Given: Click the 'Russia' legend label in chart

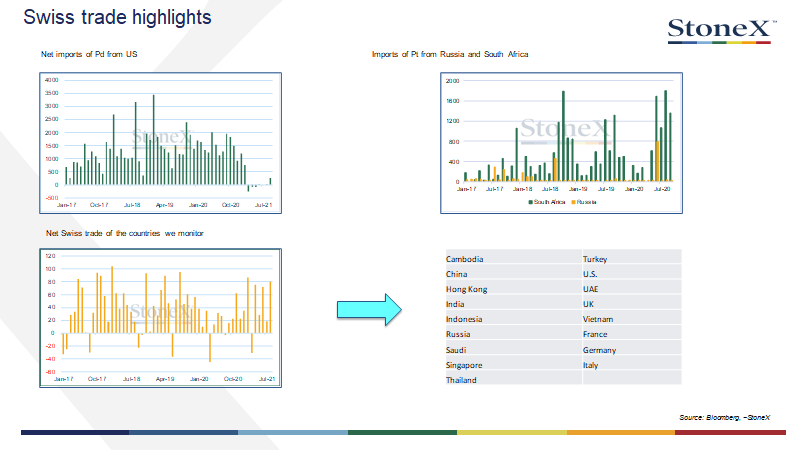Looking at the screenshot, I should coord(586,202).
